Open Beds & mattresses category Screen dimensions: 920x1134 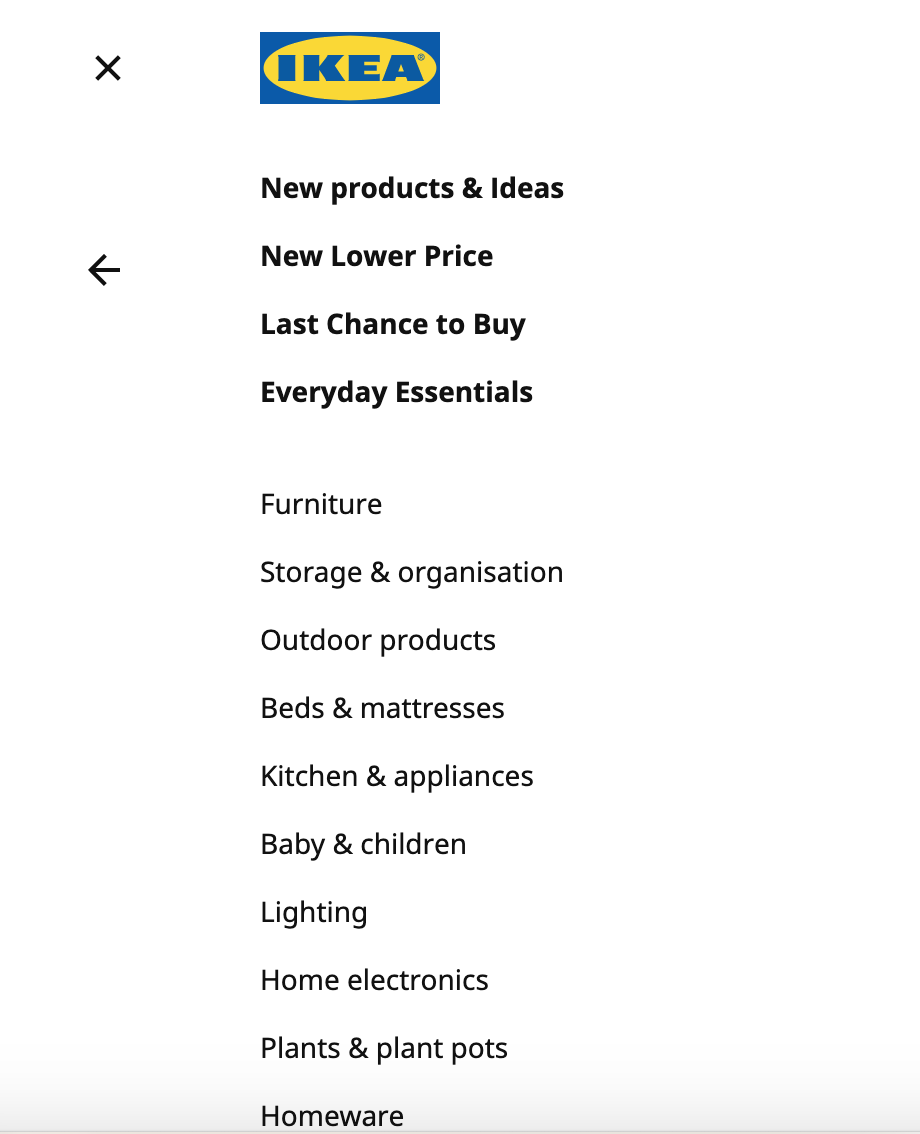click(382, 708)
